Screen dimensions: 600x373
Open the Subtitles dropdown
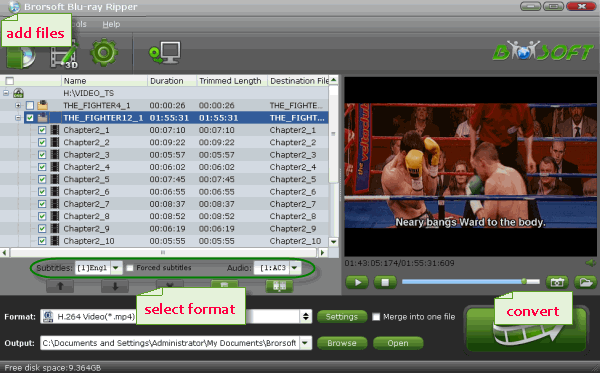pos(116,268)
